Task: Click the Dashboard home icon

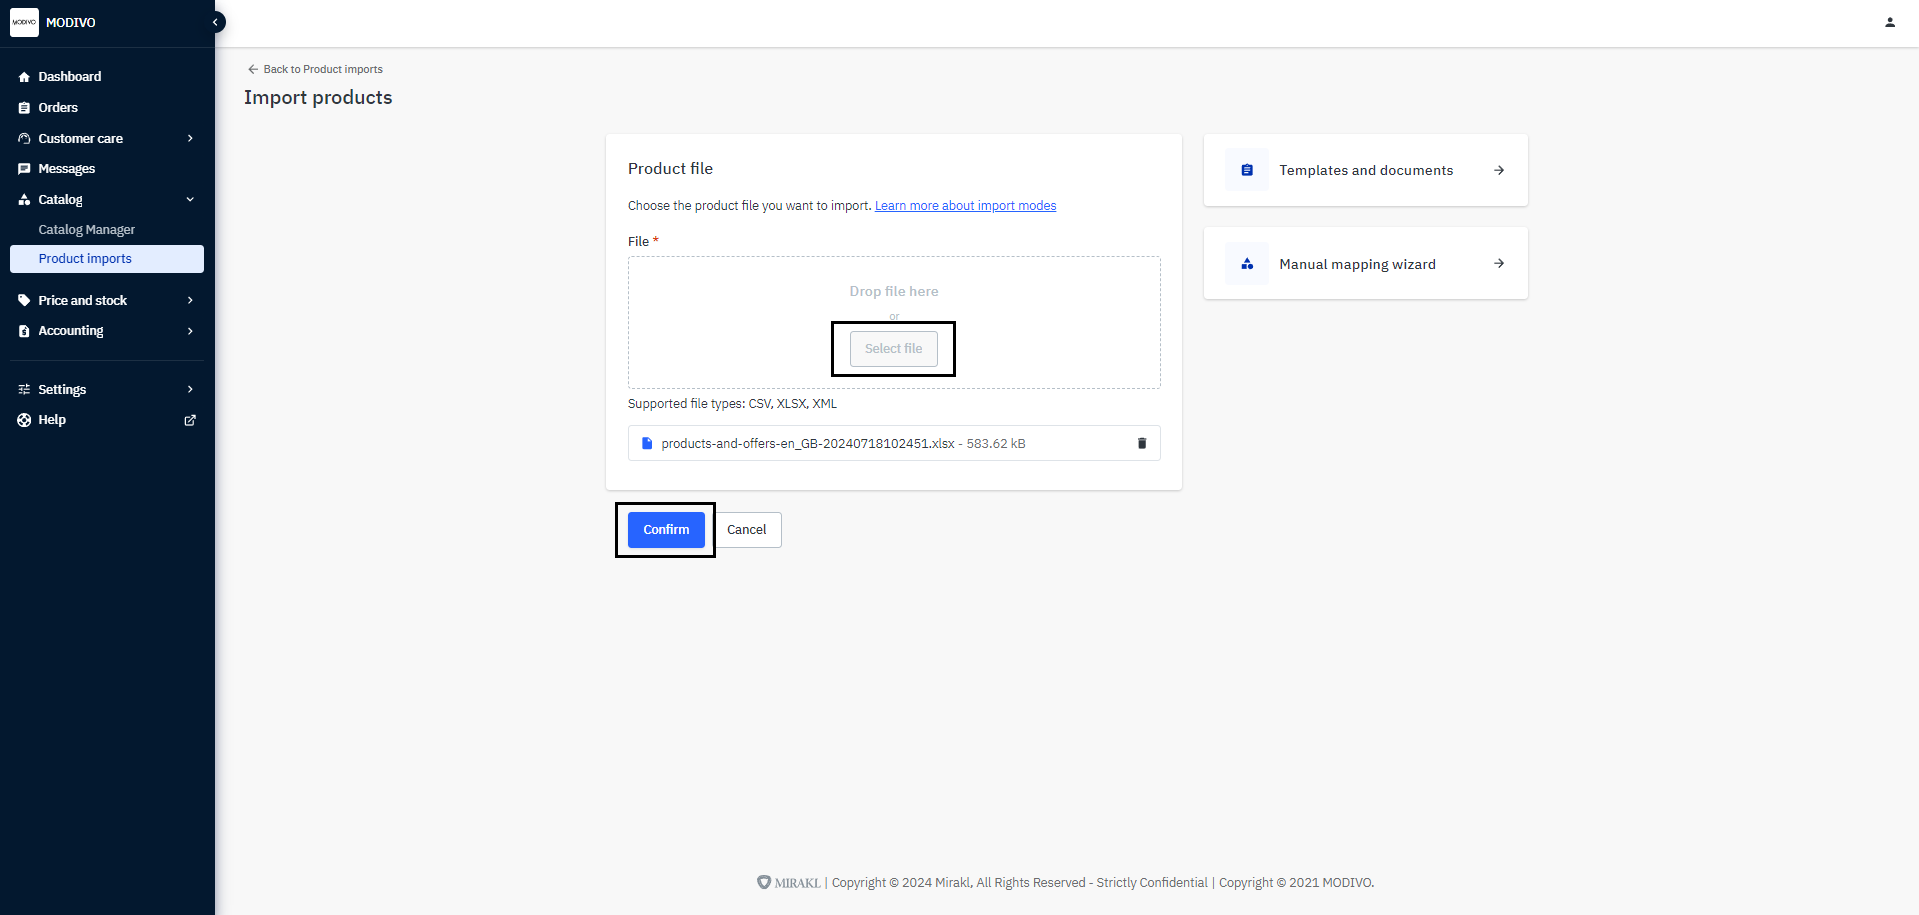Action: coord(24,77)
